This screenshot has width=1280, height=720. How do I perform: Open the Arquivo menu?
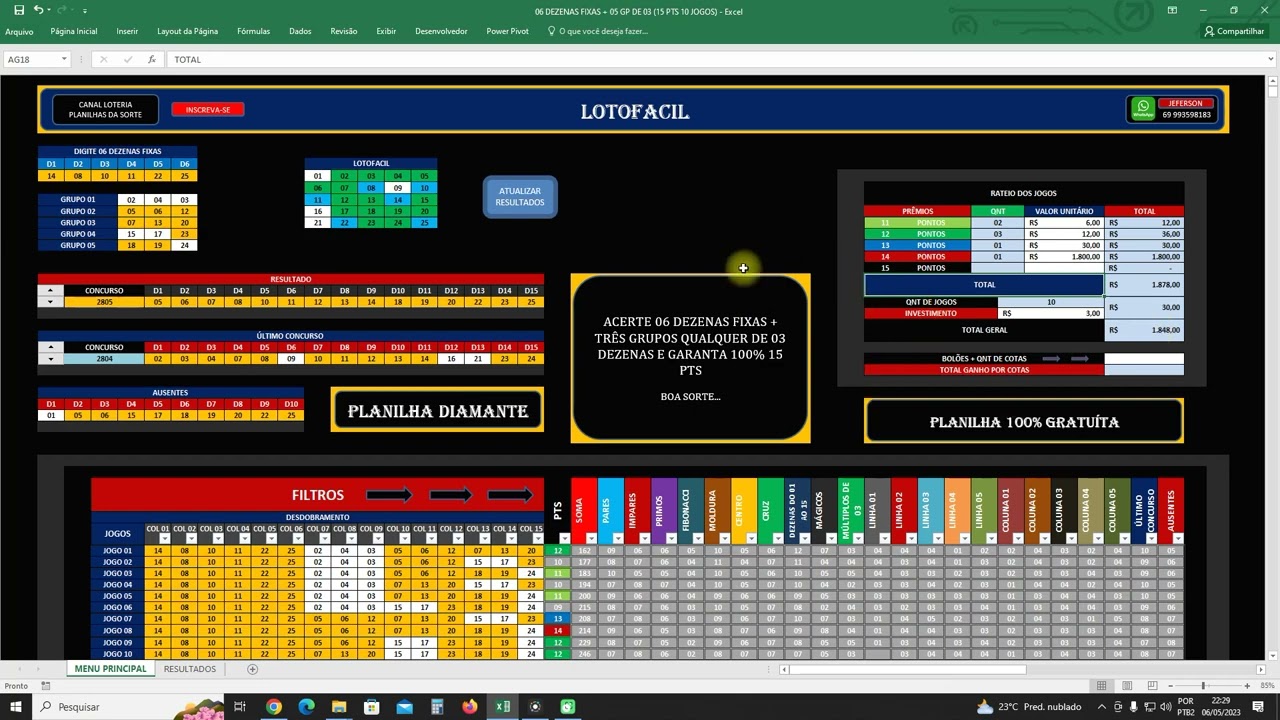click(19, 31)
